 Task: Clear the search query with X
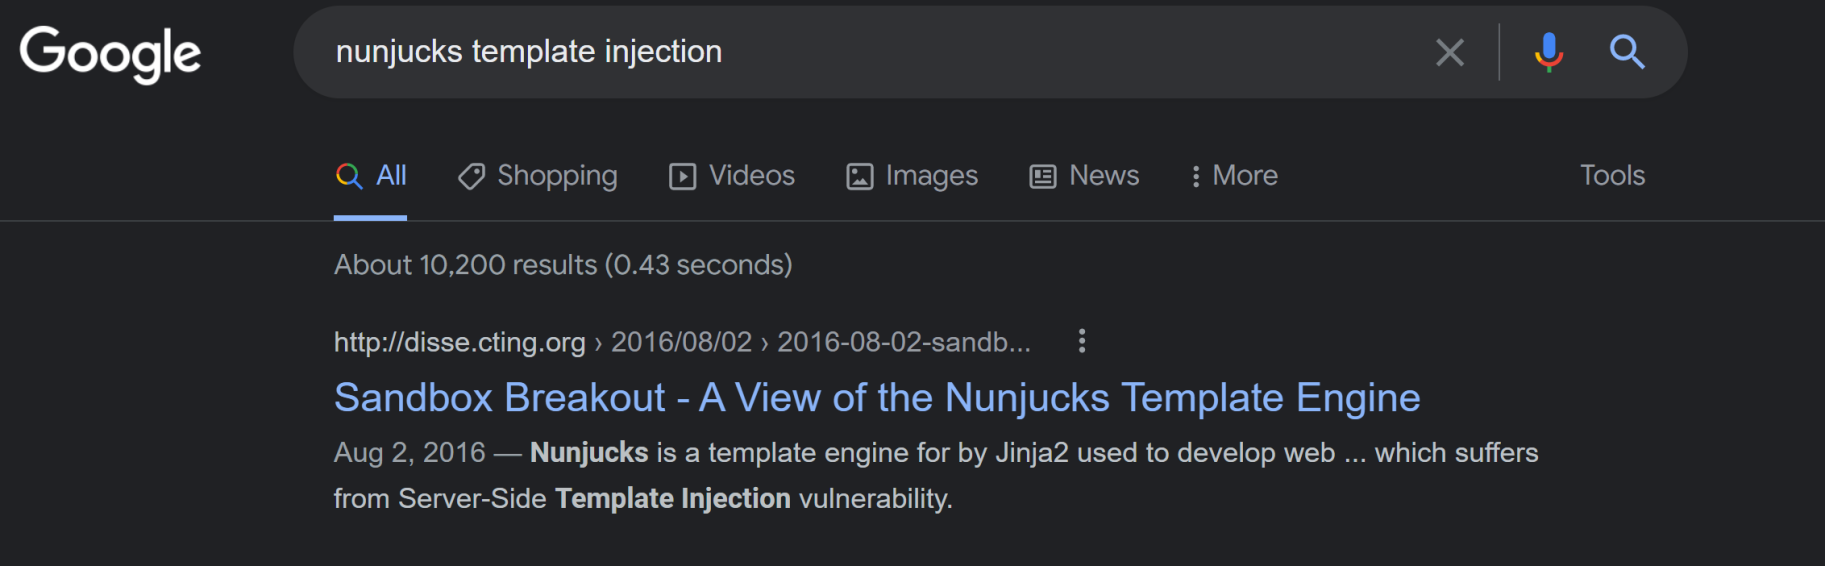[1449, 52]
